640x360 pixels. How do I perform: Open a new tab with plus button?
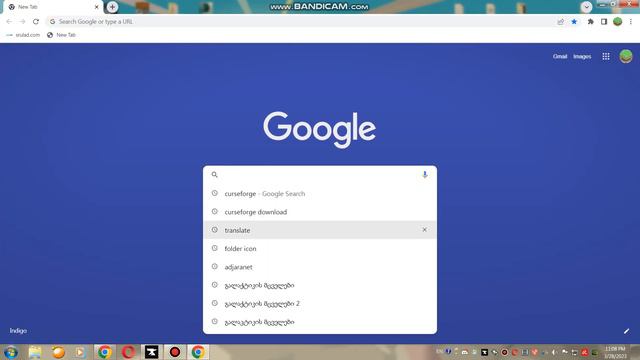(112, 7)
